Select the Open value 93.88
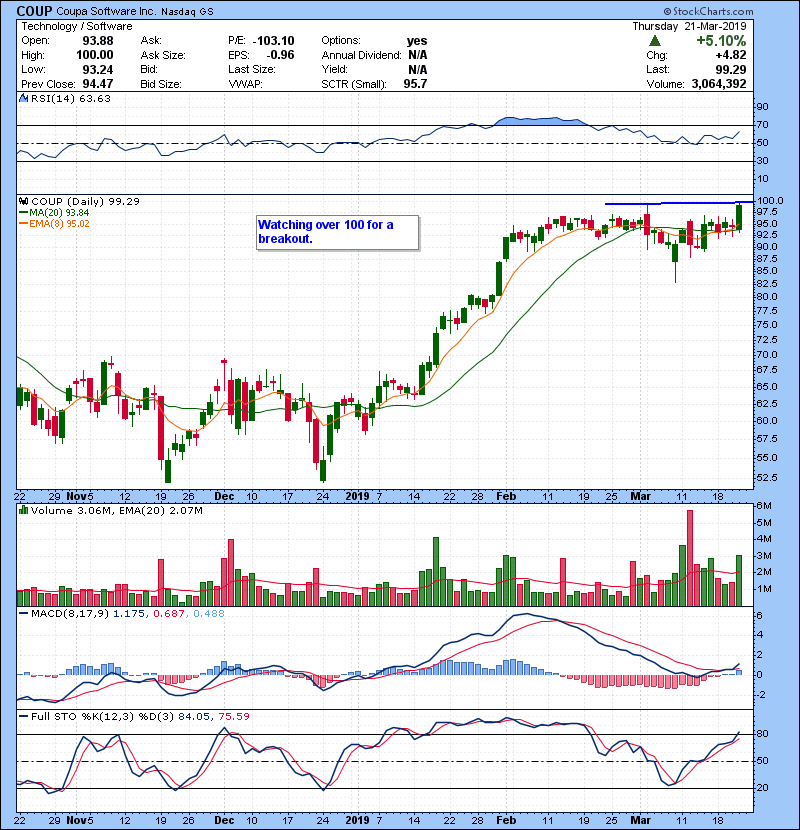Screen dimensions: 800x830 [x=98, y=41]
